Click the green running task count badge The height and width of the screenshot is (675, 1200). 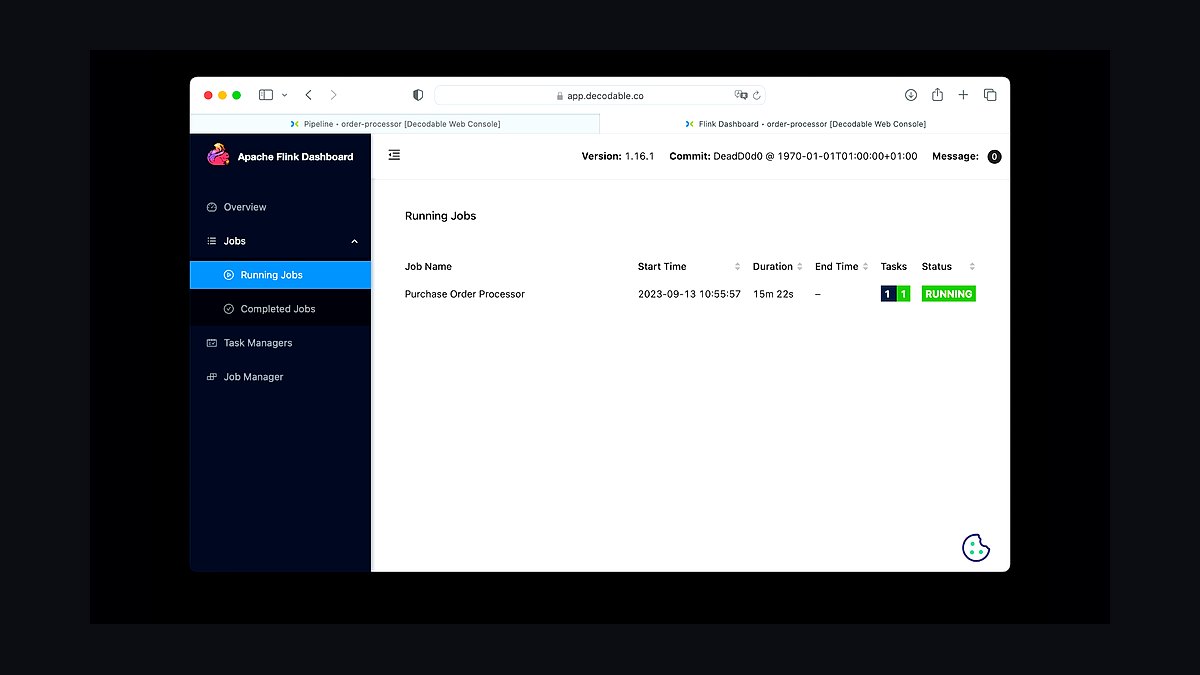coord(903,294)
